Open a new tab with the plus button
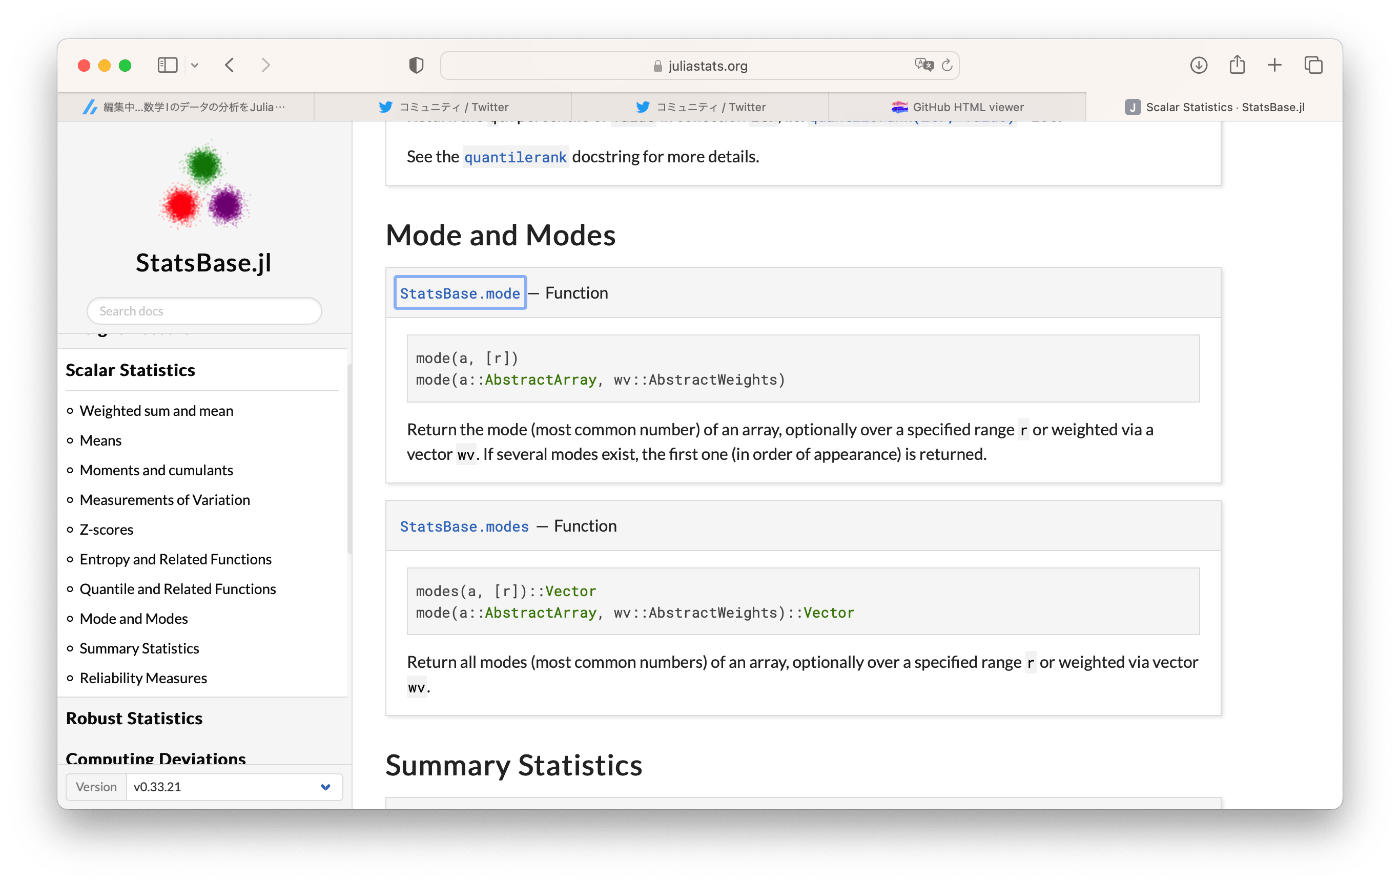Screen dimensions: 1400x885 tap(1275, 65)
